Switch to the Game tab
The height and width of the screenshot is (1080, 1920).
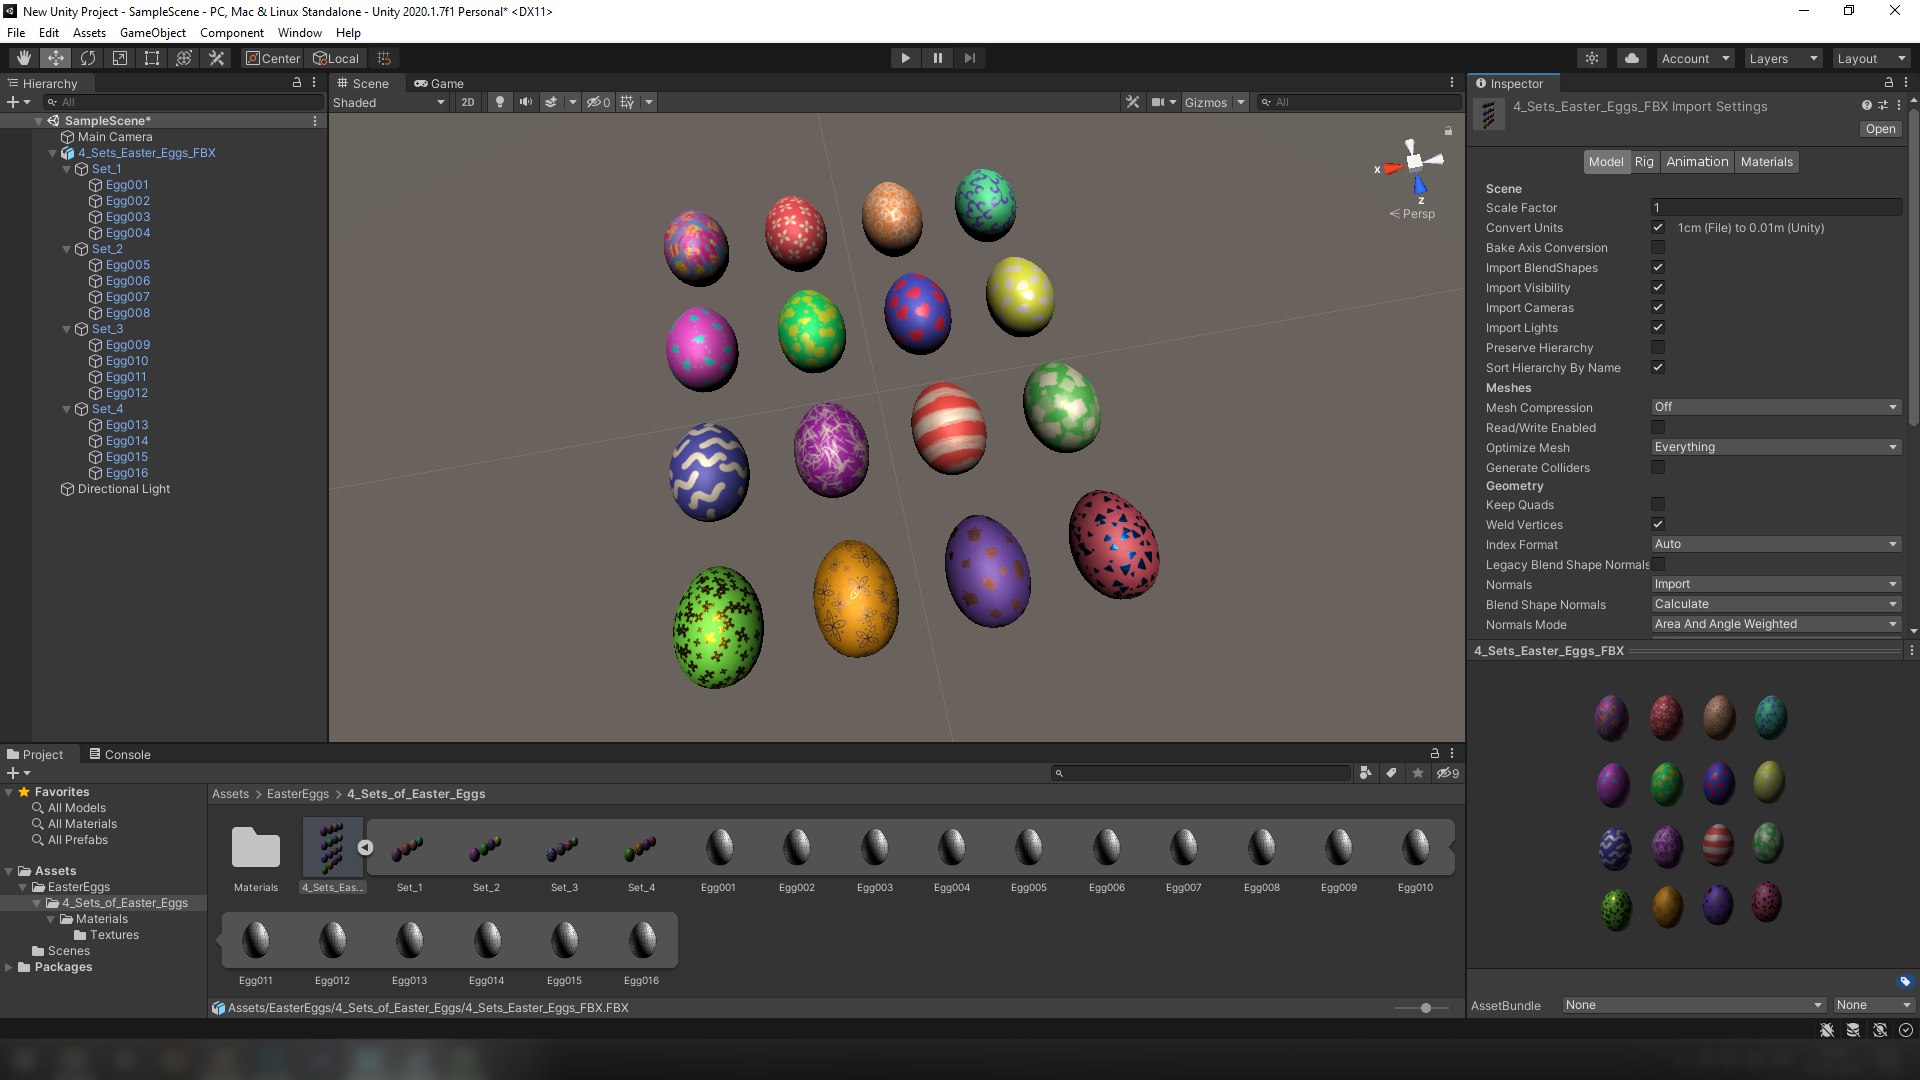click(439, 83)
